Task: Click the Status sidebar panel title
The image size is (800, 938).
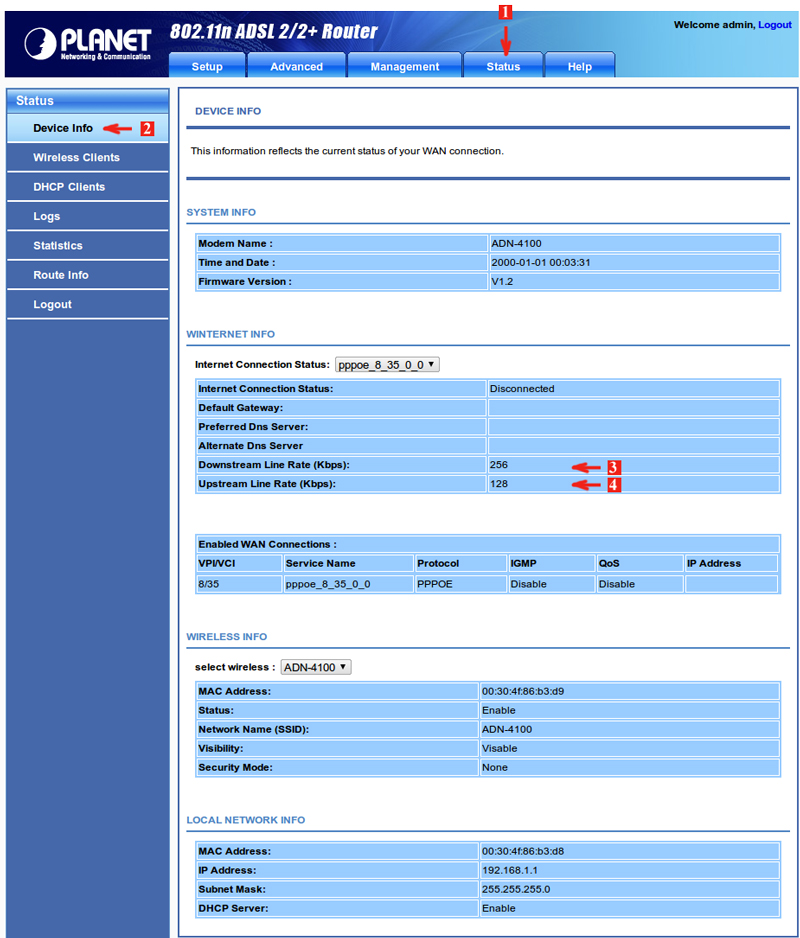Action: pyautogui.click(x=35, y=101)
